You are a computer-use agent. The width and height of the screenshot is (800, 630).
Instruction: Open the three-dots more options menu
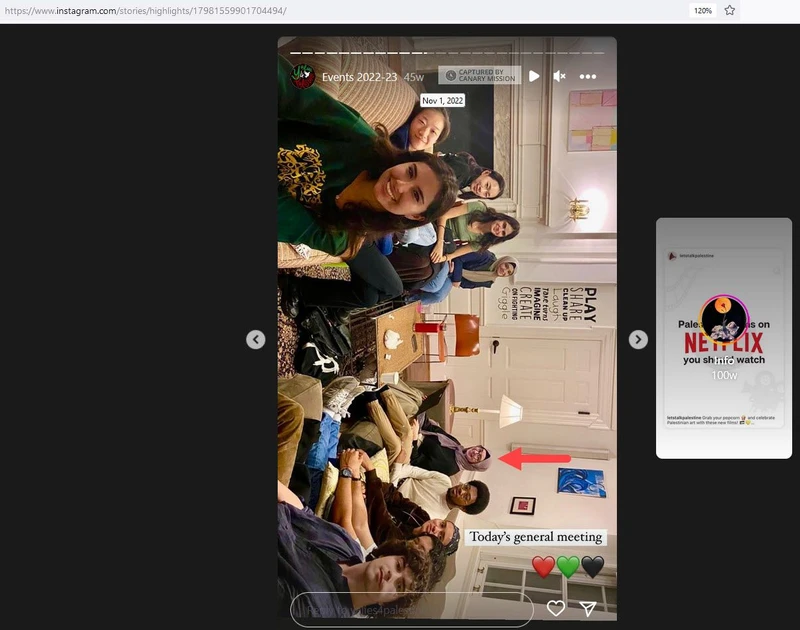[588, 77]
